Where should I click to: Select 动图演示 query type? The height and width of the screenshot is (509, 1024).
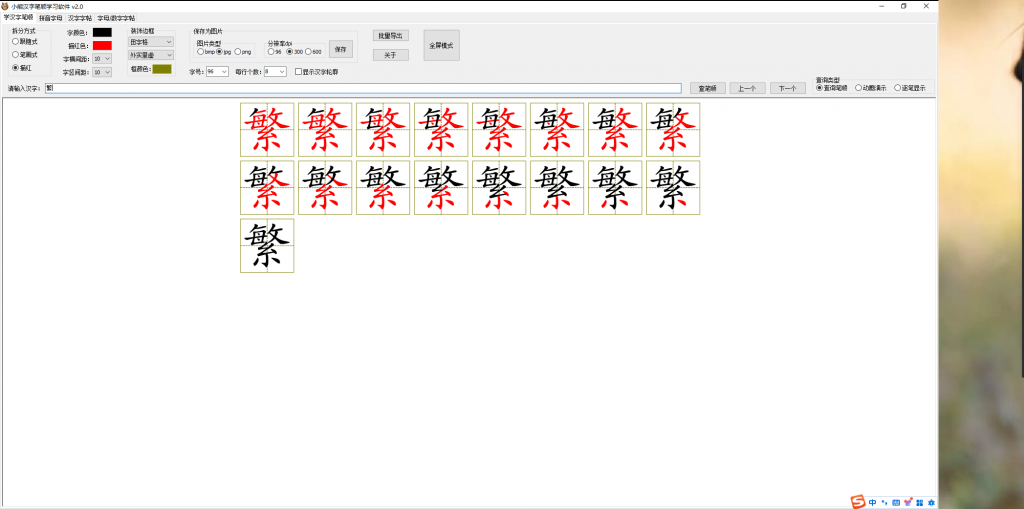click(871, 88)
